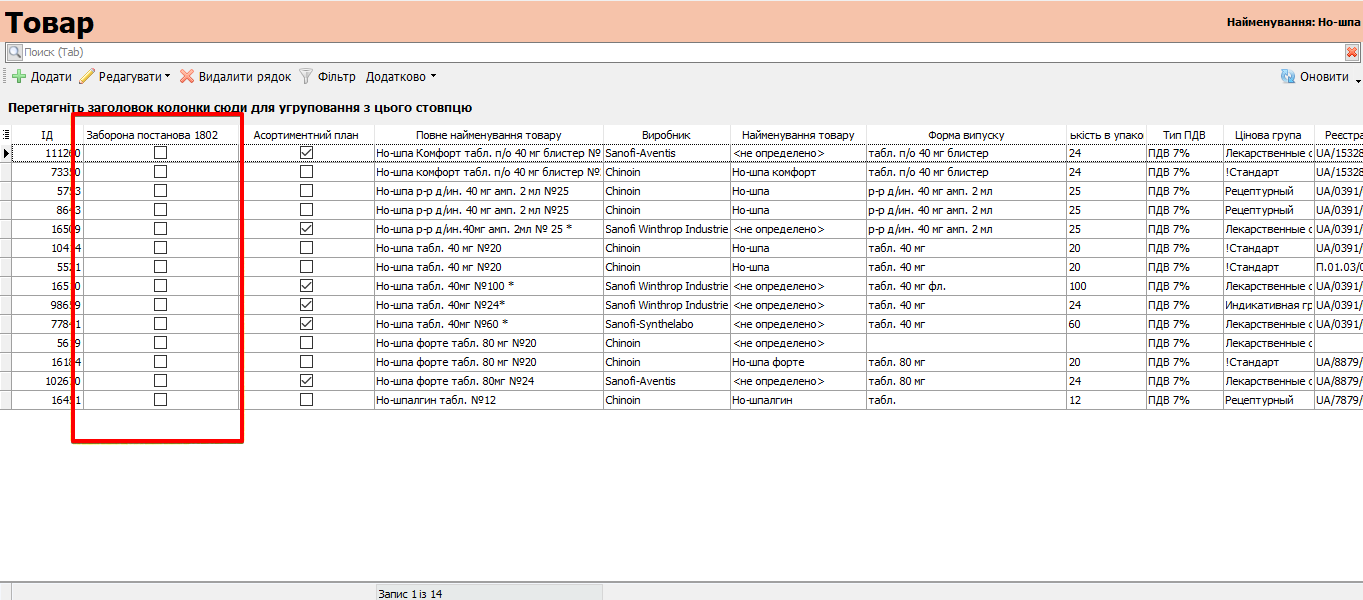Click the Оновити refresh icon

pos(1288,77)
